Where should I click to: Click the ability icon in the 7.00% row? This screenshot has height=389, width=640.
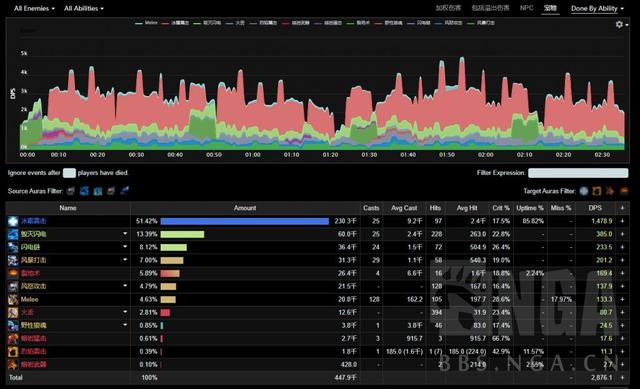tap(13, 260)
